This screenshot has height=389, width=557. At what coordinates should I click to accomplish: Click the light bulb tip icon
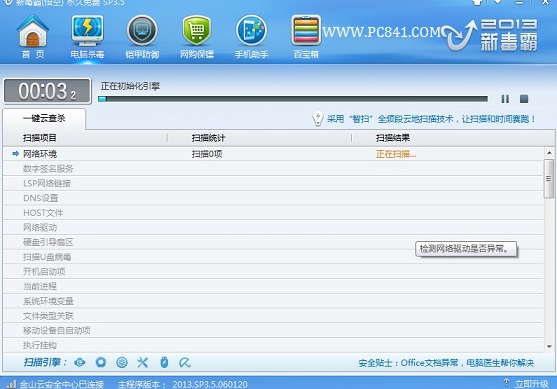(x=318, y=119)
